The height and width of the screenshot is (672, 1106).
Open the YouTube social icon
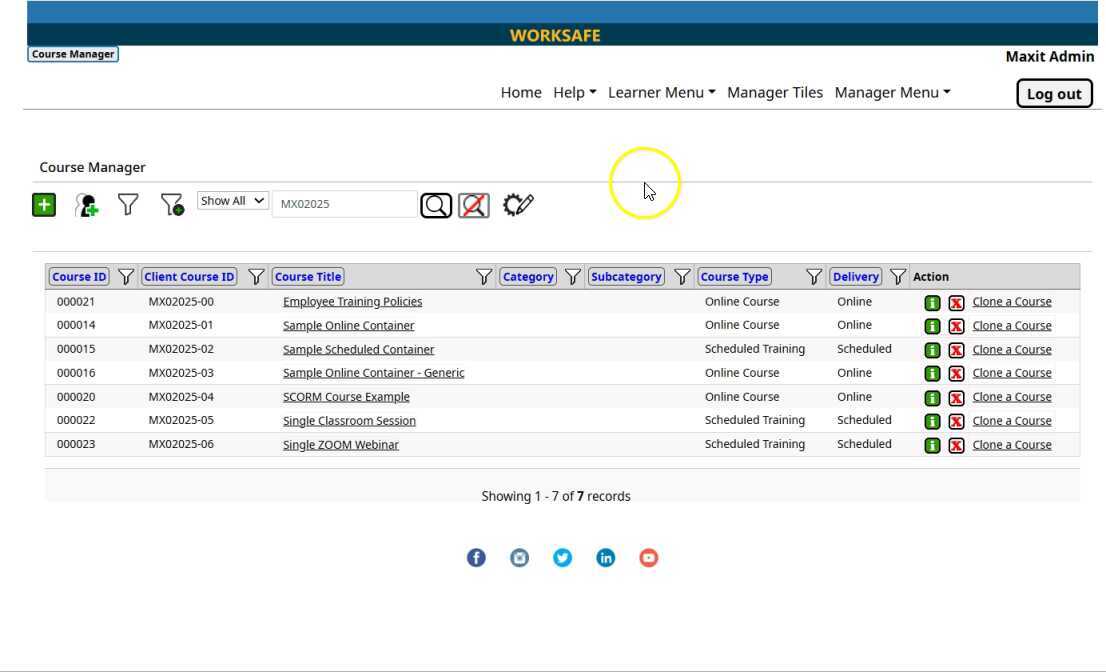(649, 558)
